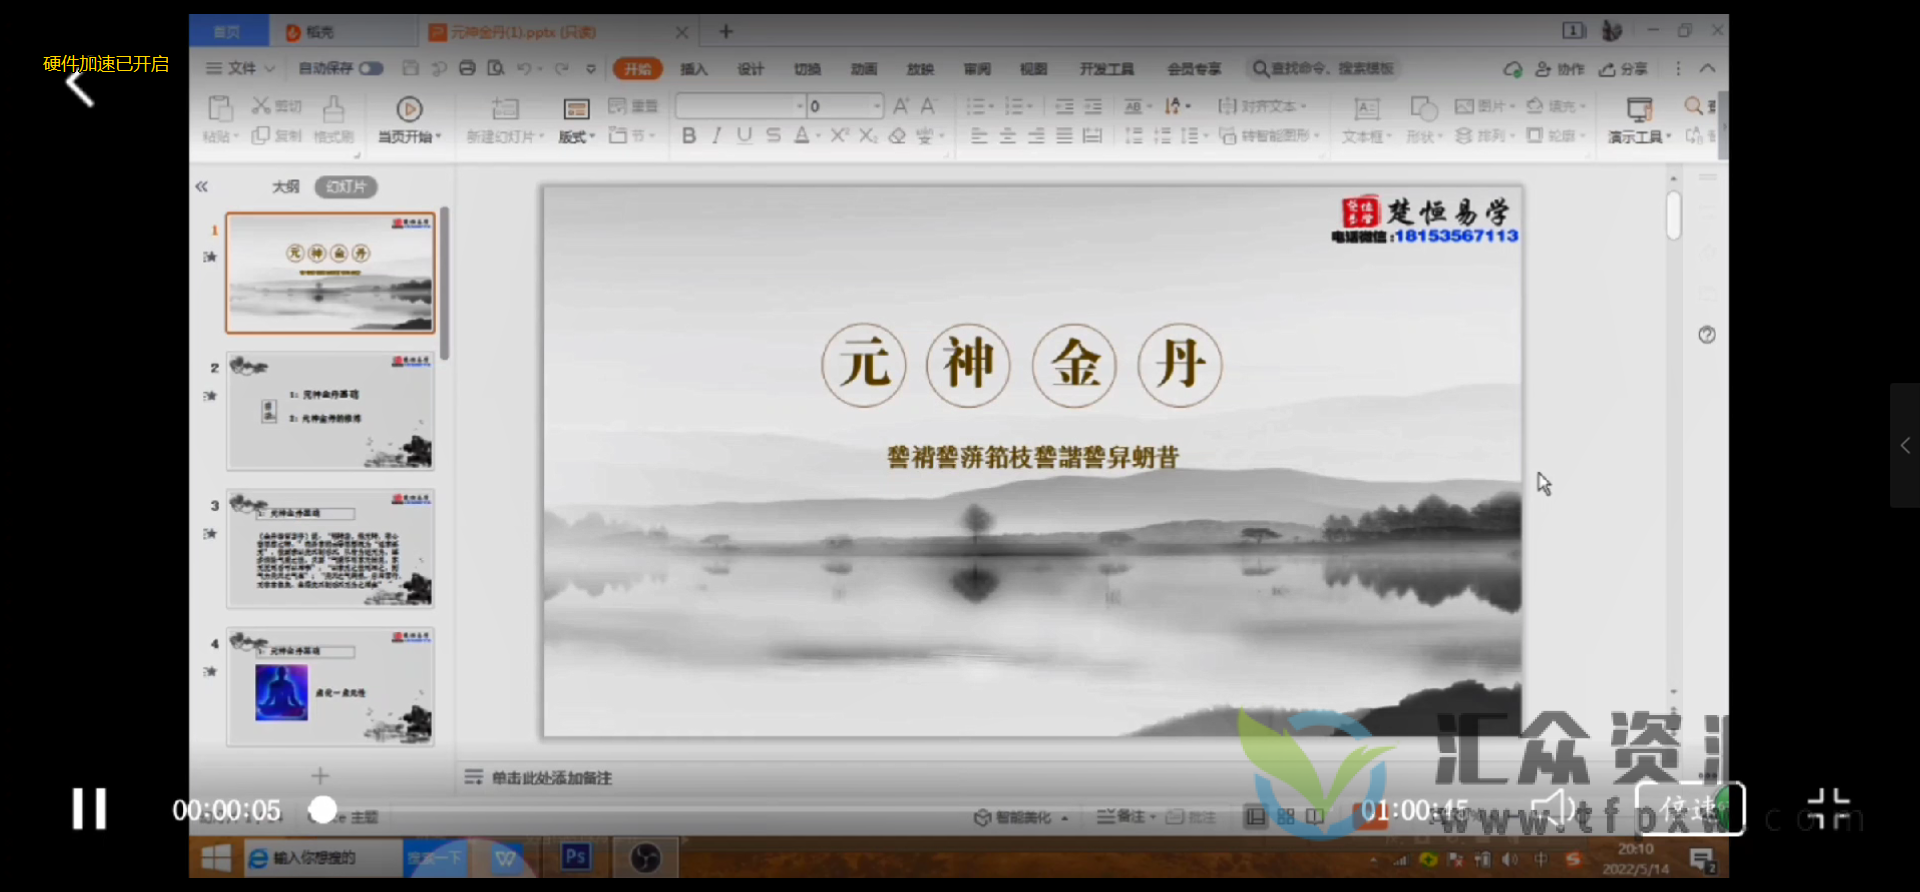Click the format painter brush

(334, 108)
